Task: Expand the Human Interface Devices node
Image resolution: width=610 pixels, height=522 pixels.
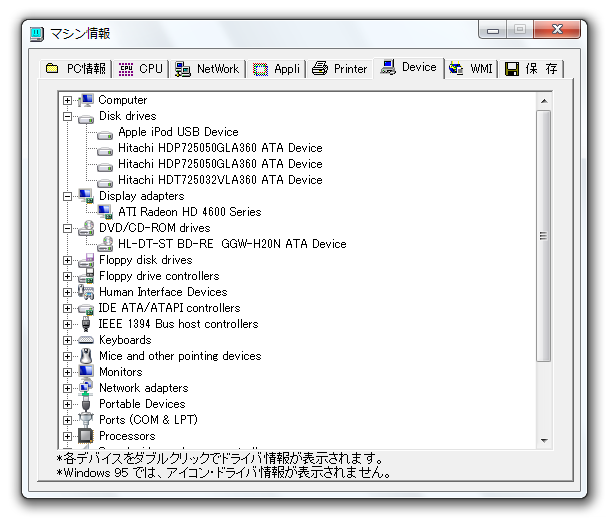Action: [x=67, y=292]
